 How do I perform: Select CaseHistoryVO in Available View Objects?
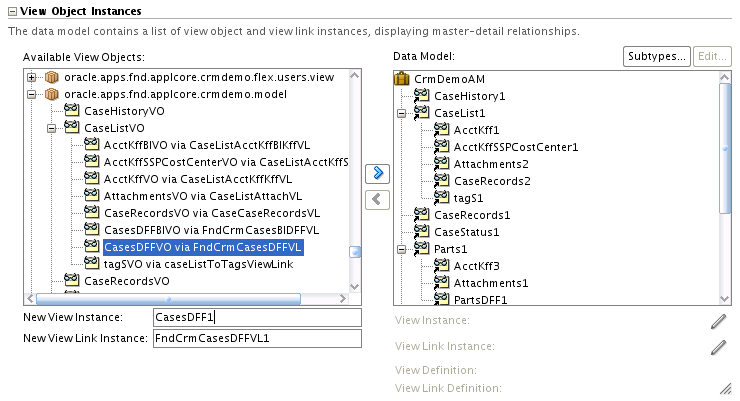point(124,111)
